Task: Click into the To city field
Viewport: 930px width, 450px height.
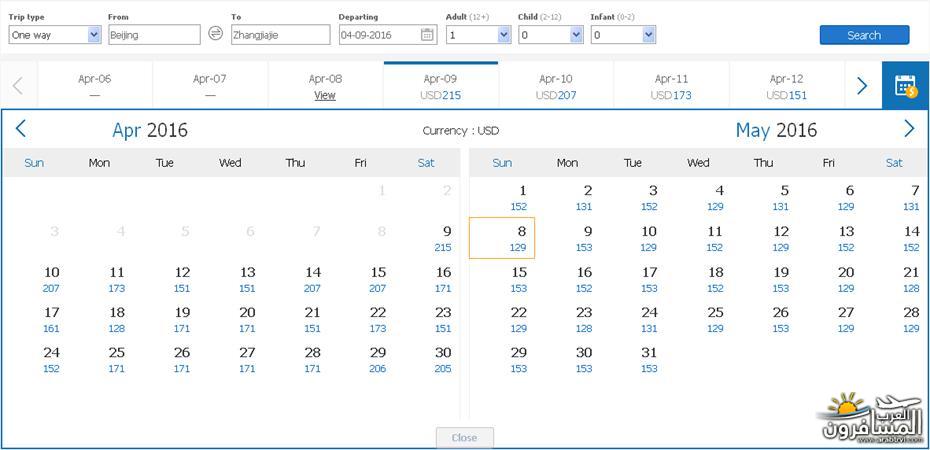Action: (x=281, y=34)
